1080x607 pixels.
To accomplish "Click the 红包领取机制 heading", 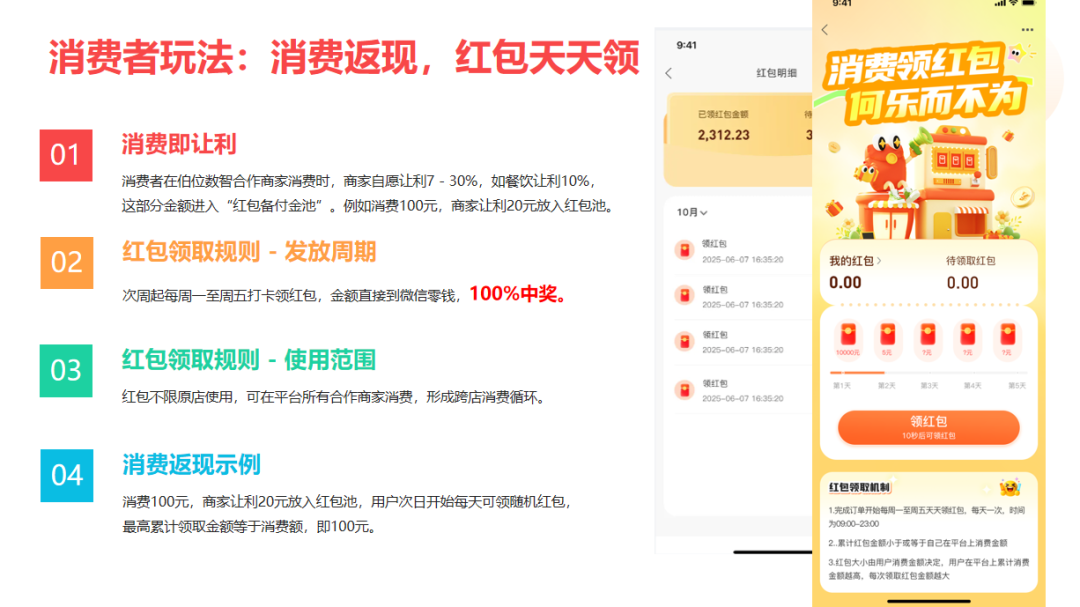I will coord(859,487).
